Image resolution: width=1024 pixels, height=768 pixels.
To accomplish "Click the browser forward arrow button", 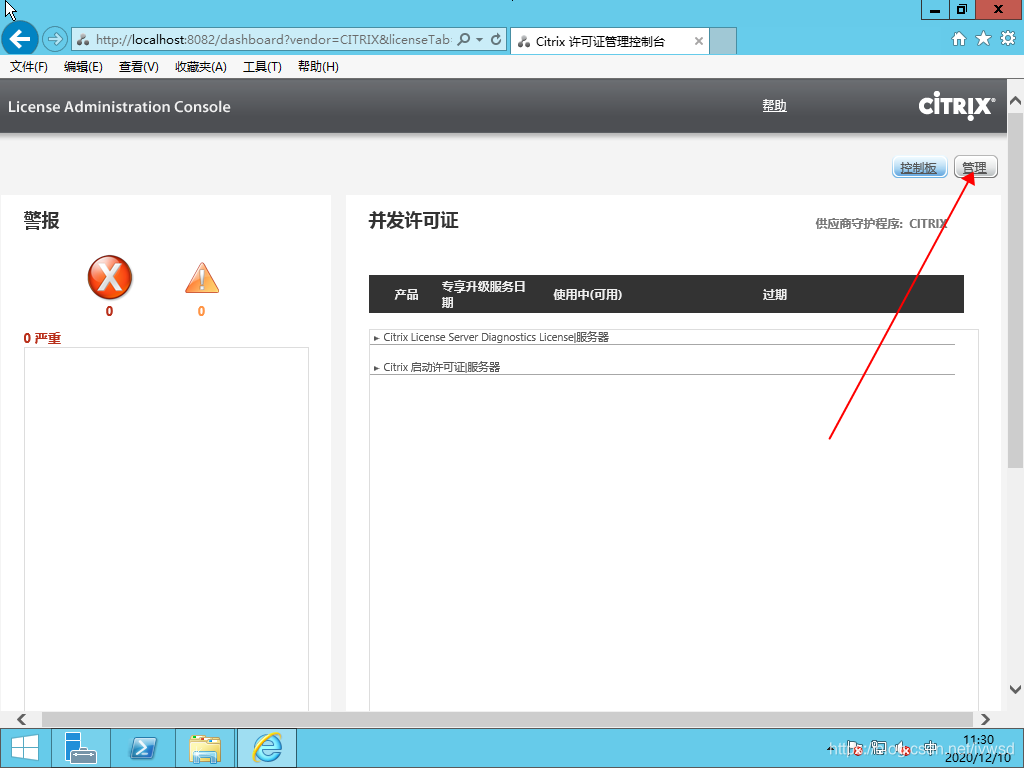I will tap(54, 40).
